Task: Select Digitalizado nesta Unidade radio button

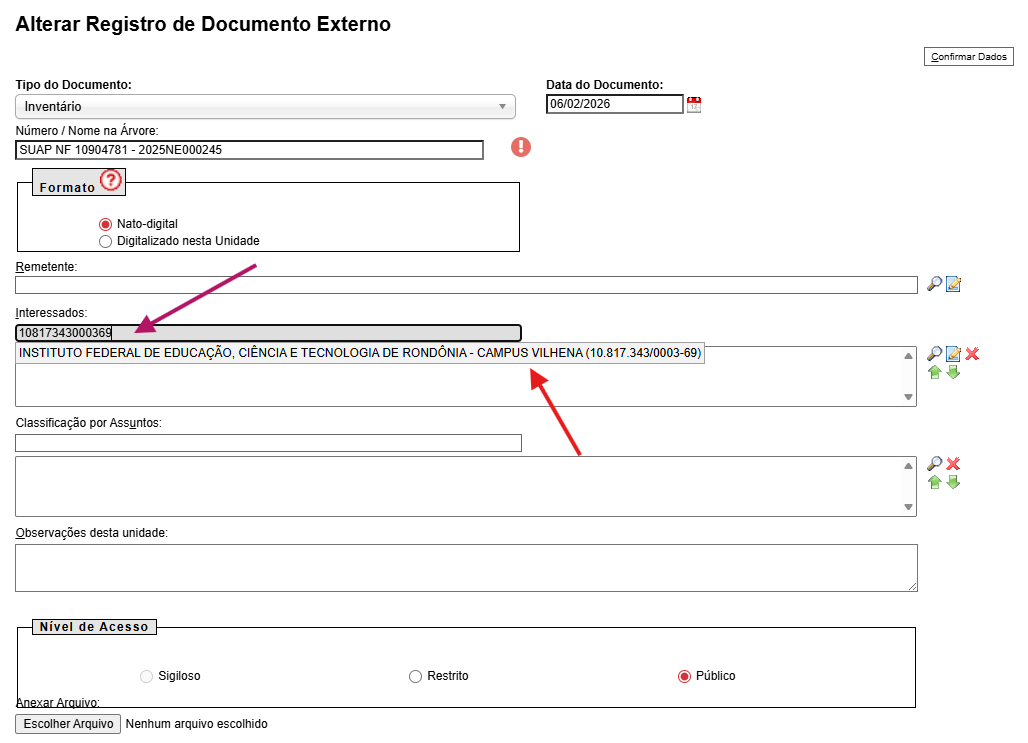Action: click(106, 241)
